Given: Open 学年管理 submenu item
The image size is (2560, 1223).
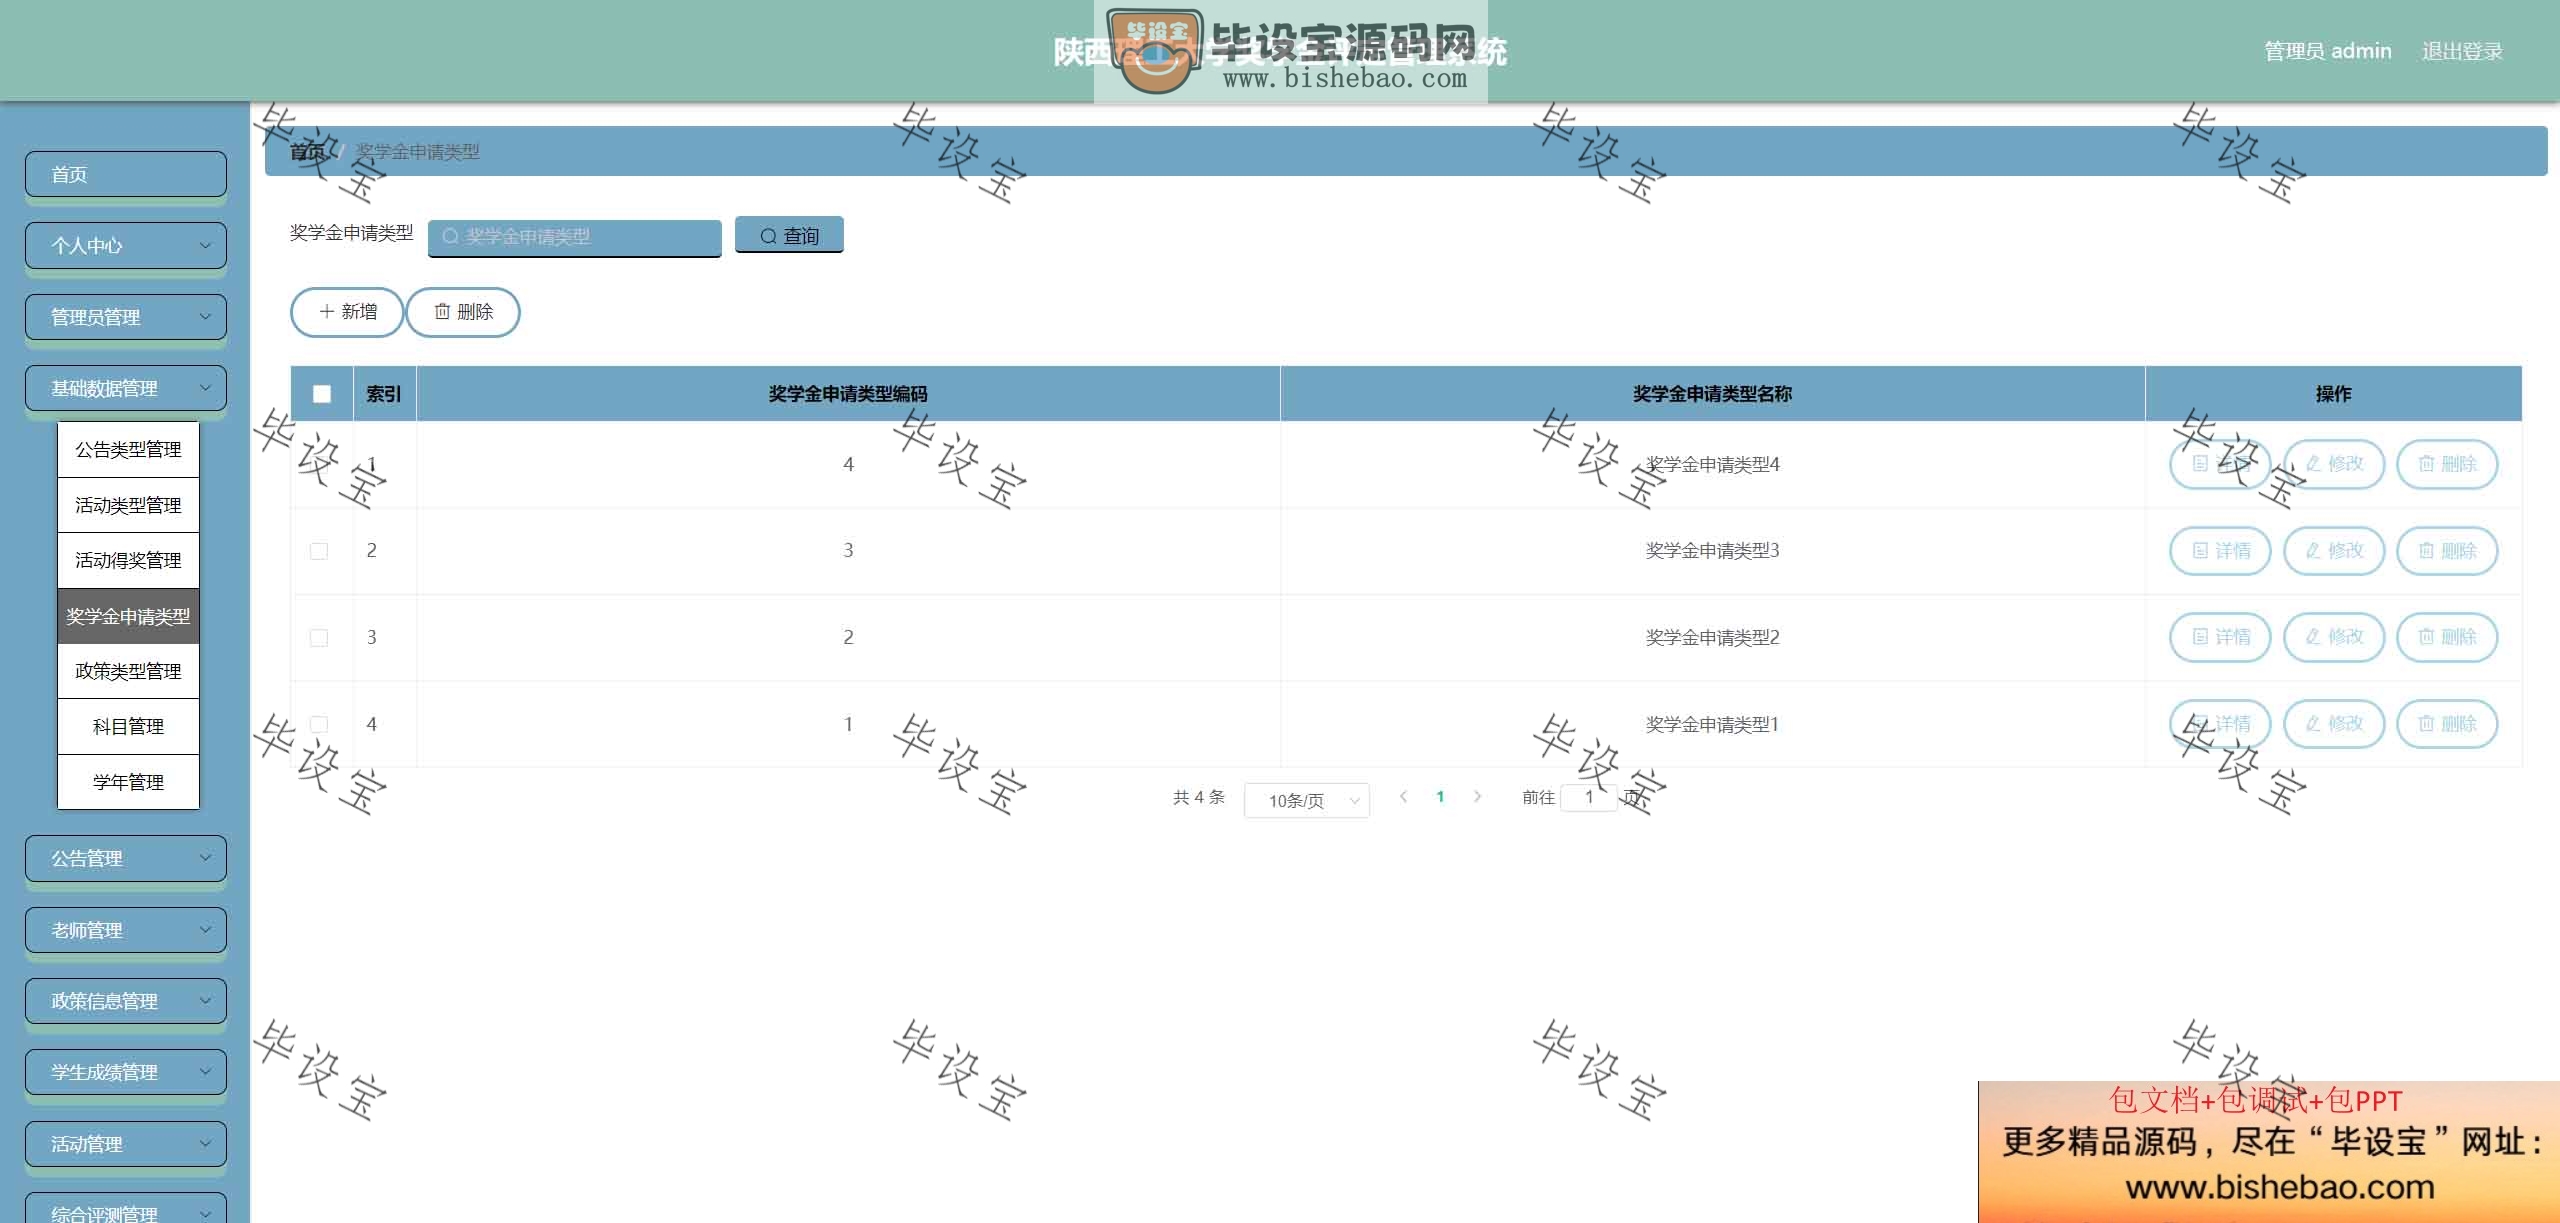Looking at the screenshot, I should tap(128, 782).
